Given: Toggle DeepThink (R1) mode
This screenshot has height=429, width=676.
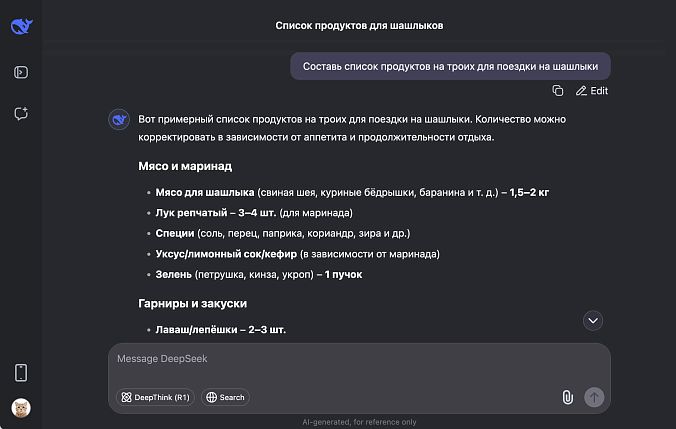Looking at the screenshot, I should point(155,397).
